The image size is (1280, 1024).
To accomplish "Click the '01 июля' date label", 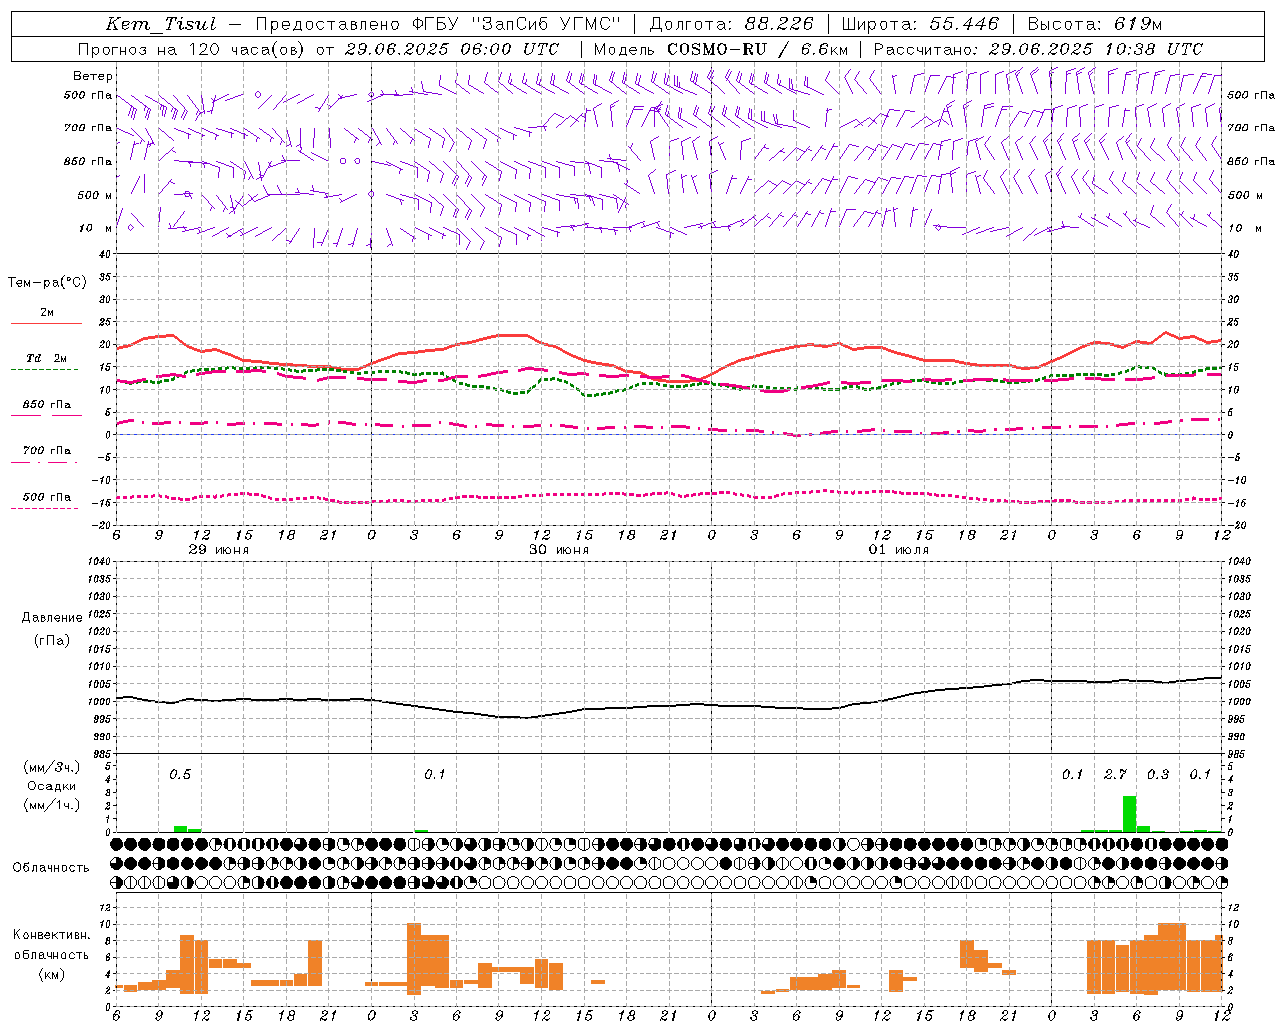I will pyautogui.click(x=899, y=550).
